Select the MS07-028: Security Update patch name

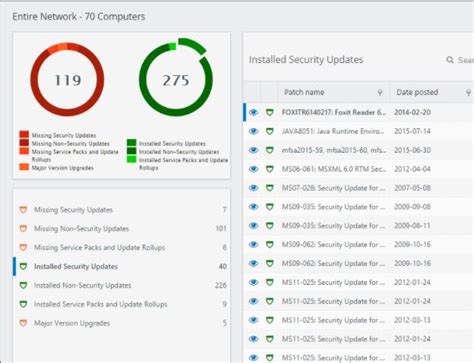coord(333,188)
